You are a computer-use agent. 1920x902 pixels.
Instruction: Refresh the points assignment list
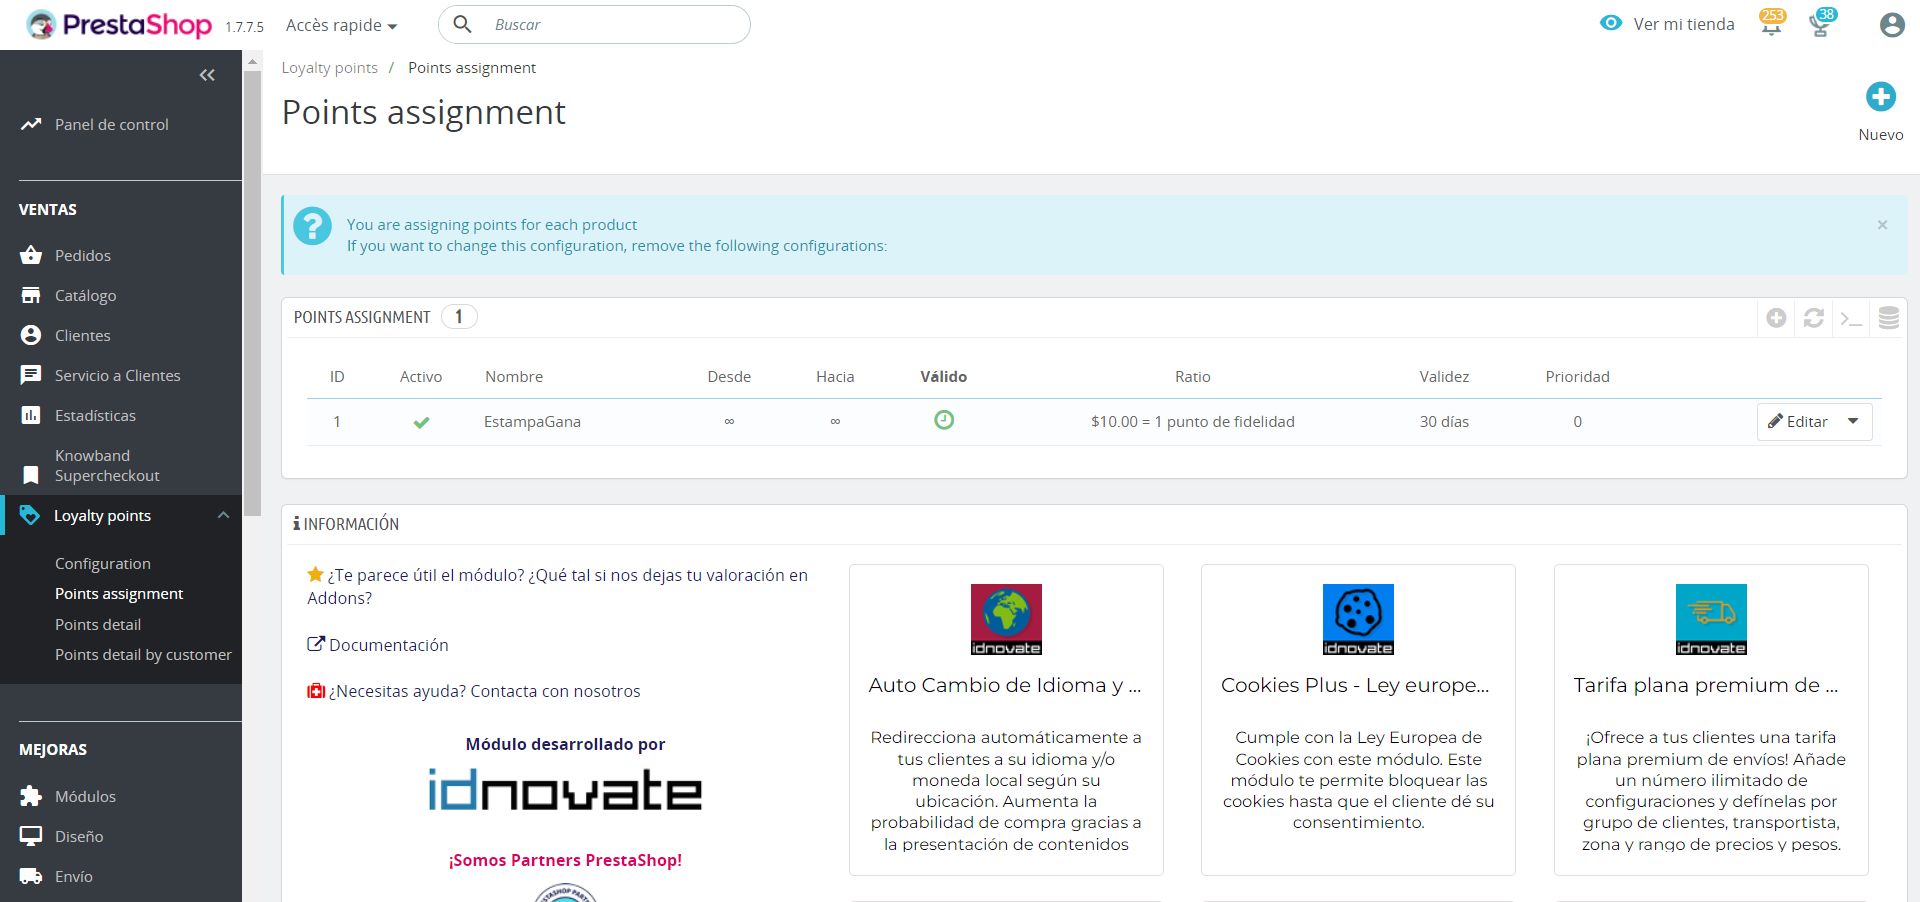[x=1813, y=318]
